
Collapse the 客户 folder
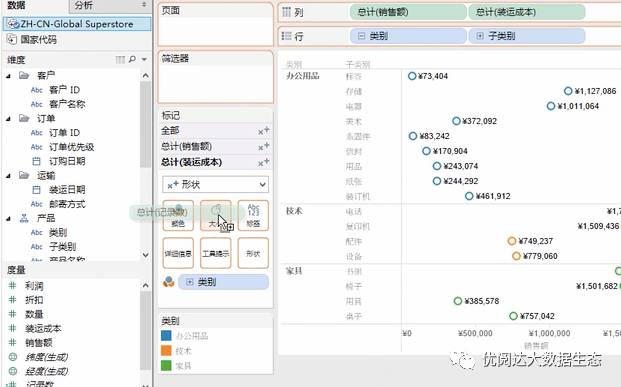click(8, 76)
